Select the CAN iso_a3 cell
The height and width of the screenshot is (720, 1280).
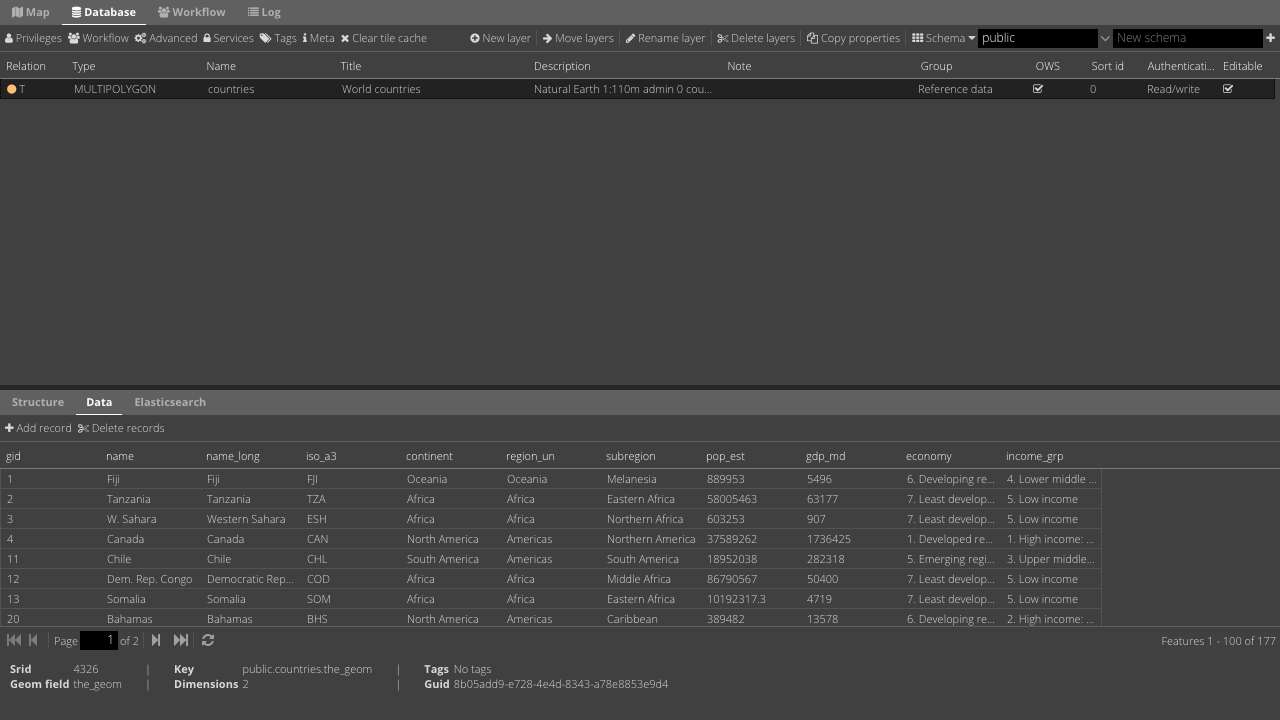click(318, 539)
